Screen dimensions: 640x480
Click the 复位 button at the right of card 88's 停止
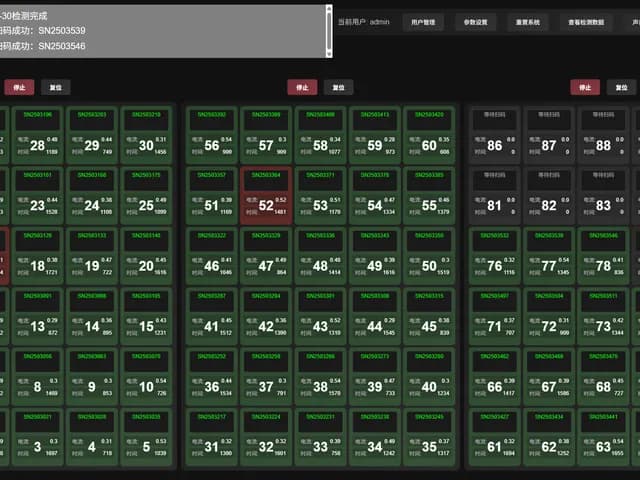pos(621,87)
